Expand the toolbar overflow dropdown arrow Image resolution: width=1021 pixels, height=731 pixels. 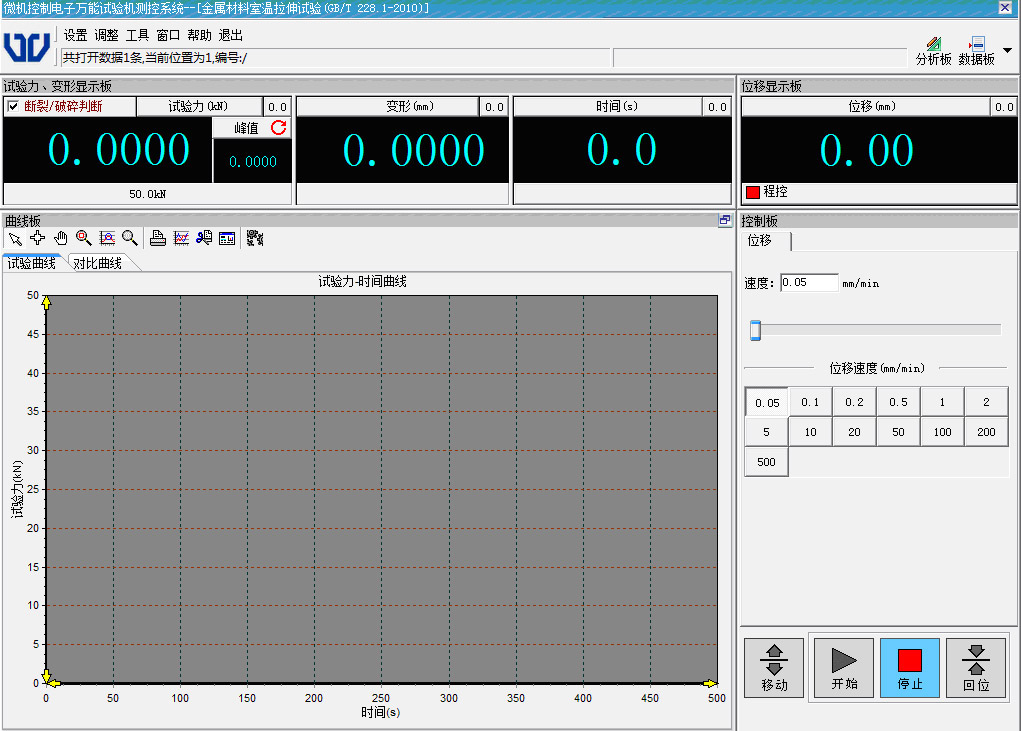pyautogui.click(x=1007, y=50)
